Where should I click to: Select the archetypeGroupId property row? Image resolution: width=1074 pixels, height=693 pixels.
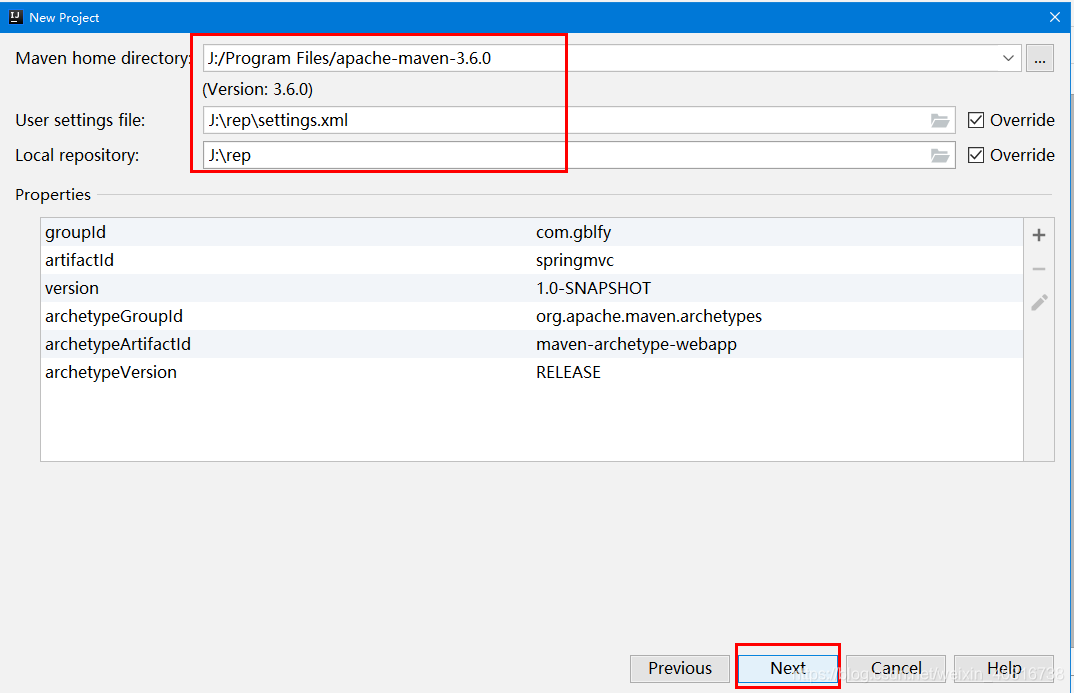pyautogui.click(x=532, y=316)
